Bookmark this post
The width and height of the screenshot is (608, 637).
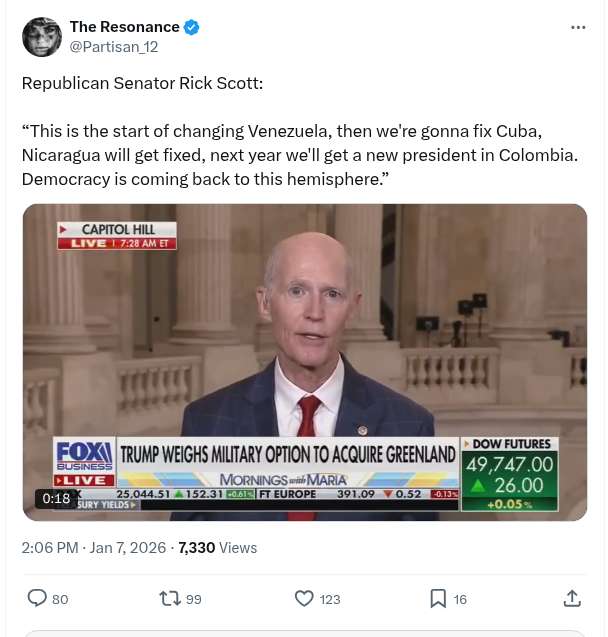(438, 599)
